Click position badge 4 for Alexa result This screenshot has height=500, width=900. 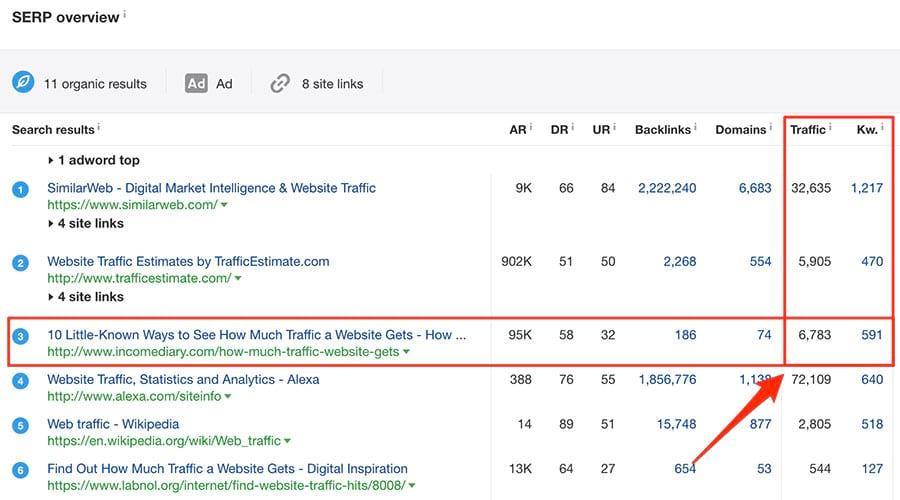(21, 381)
